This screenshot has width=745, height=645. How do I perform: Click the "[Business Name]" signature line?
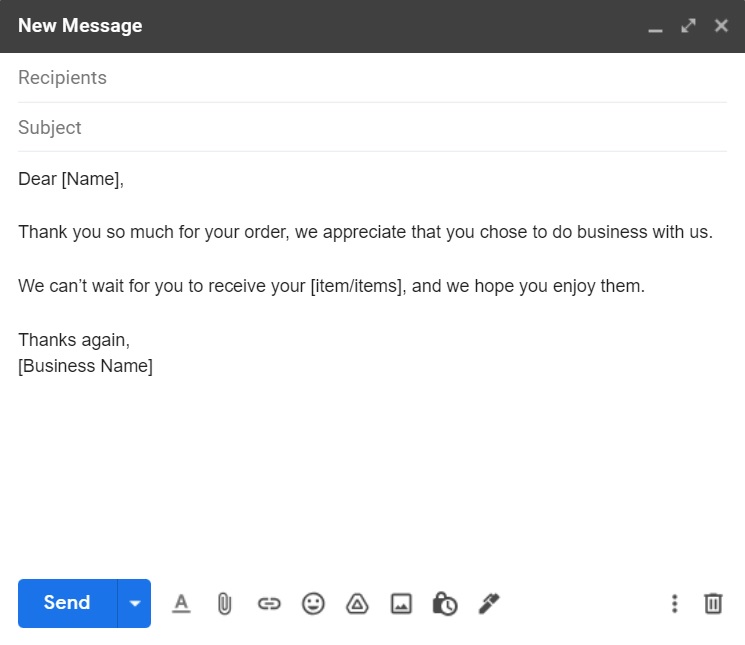85,366
